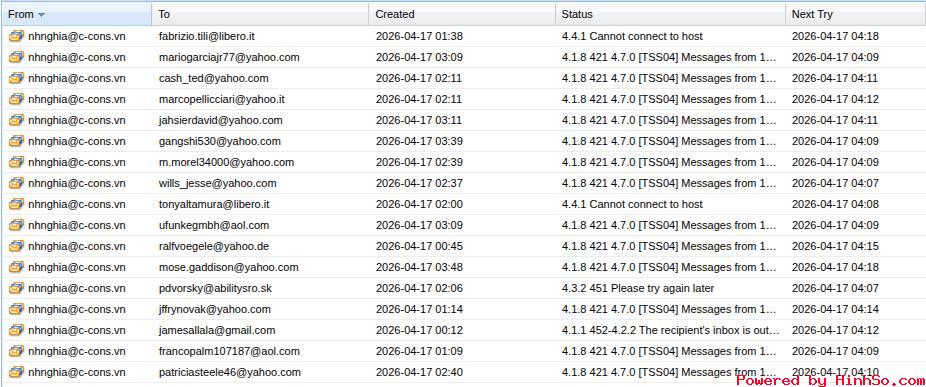Screen dimensions: 926x387
Task: Select recipient patriciasteele46@yahoo.com
Action: click(230, 372)
